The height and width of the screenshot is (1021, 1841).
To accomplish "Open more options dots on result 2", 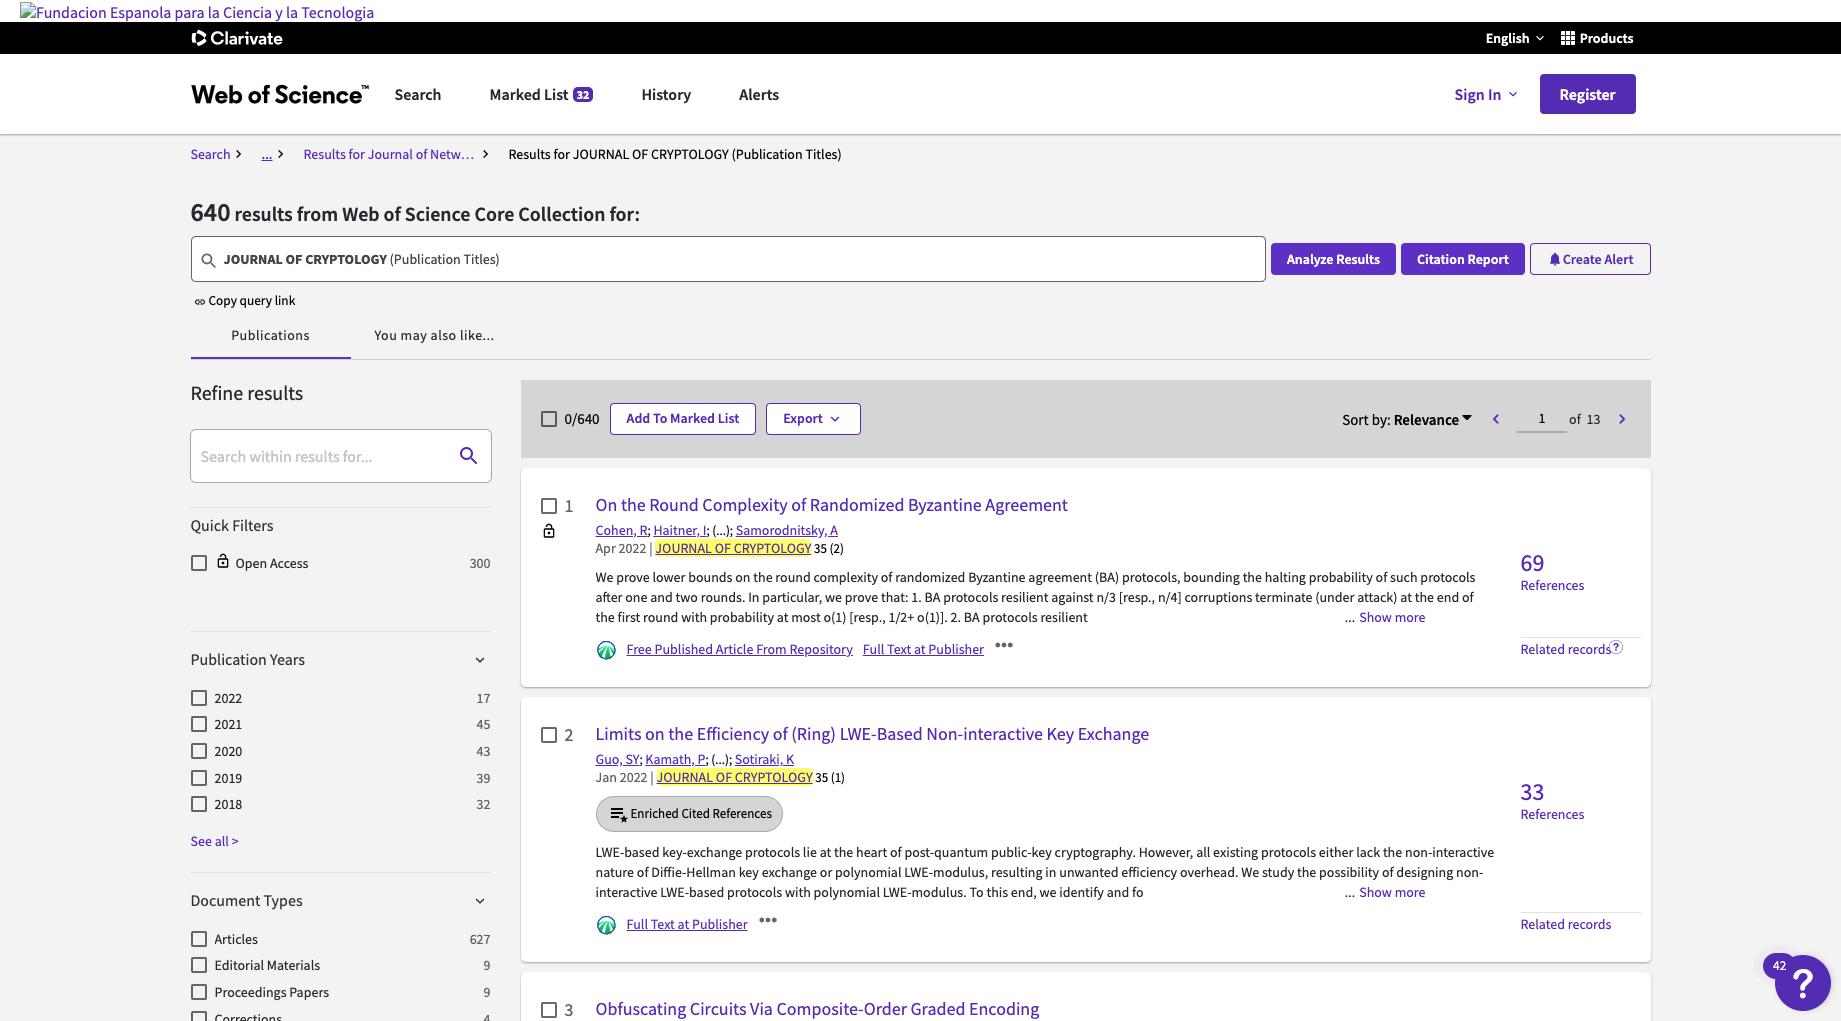I will pos(768,921).
